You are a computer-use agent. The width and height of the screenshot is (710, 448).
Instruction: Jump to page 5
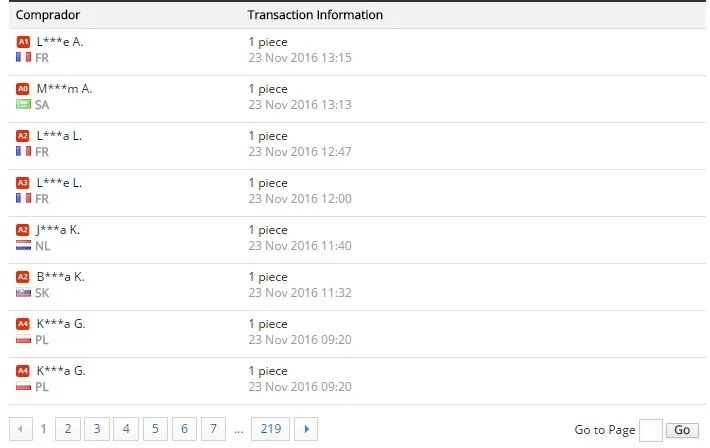click(155, 429)
